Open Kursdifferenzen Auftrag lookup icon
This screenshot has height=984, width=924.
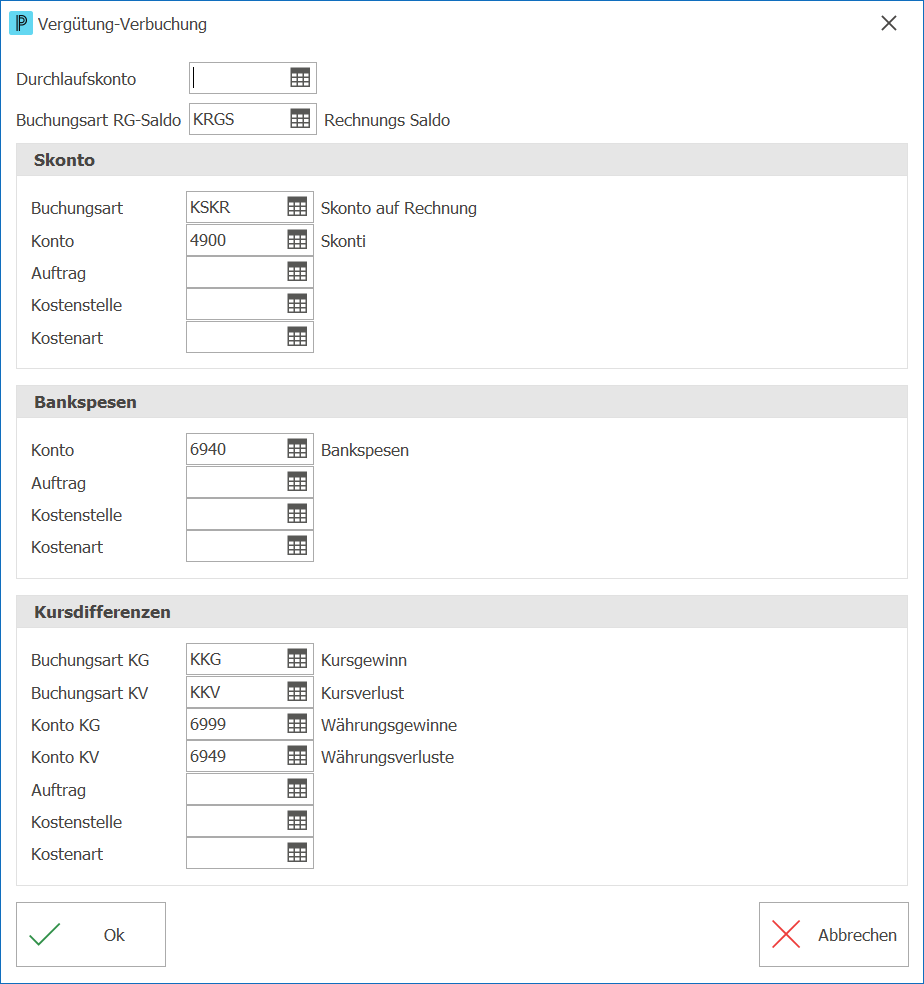(297, 789)
